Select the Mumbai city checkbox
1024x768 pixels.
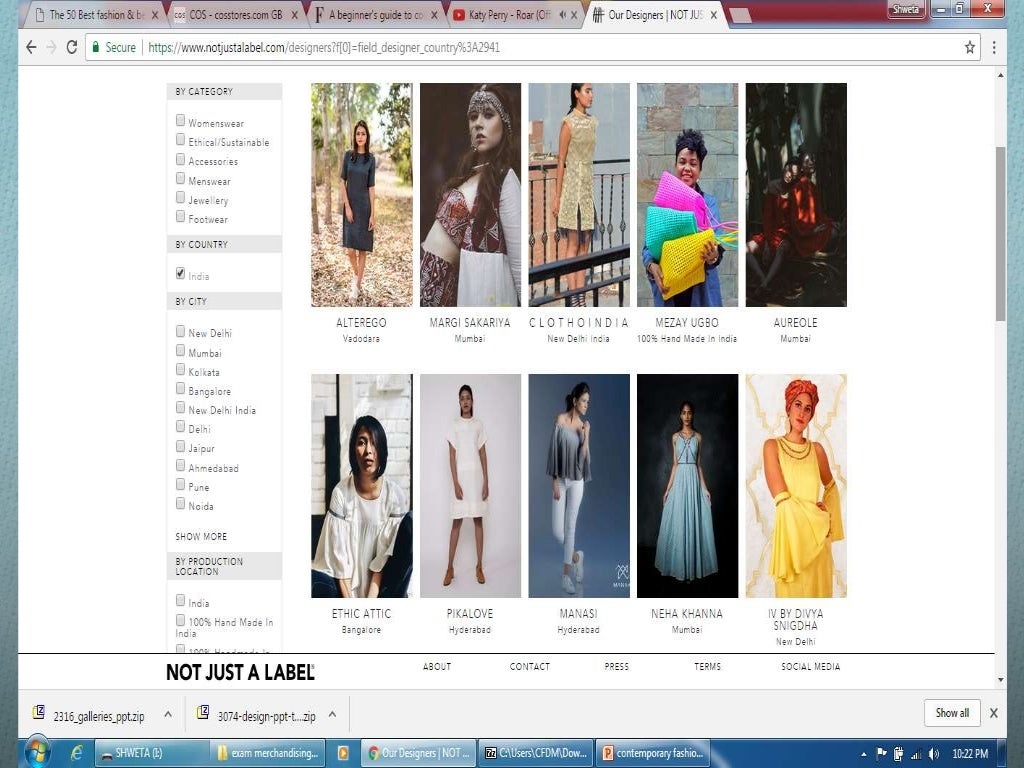coord(180,351)
